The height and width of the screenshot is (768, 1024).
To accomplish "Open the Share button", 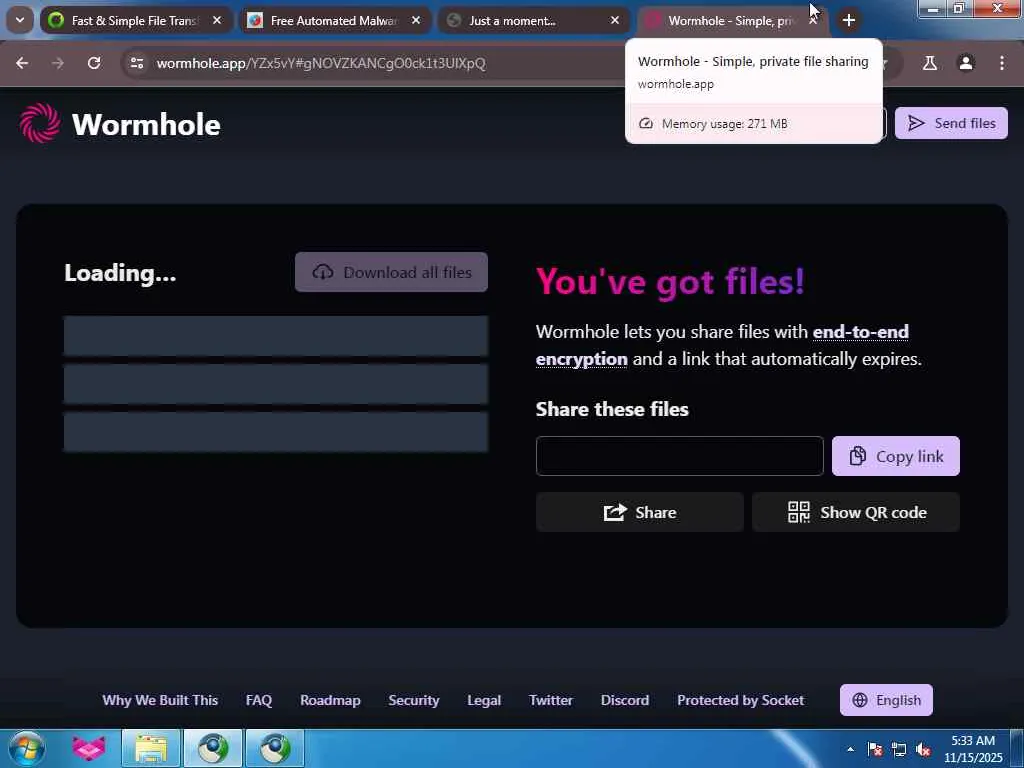I will (639, 513).
